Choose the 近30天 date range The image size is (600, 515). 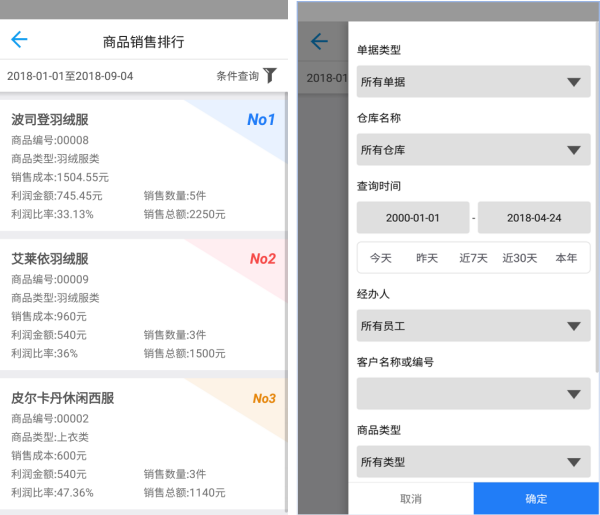520,258
